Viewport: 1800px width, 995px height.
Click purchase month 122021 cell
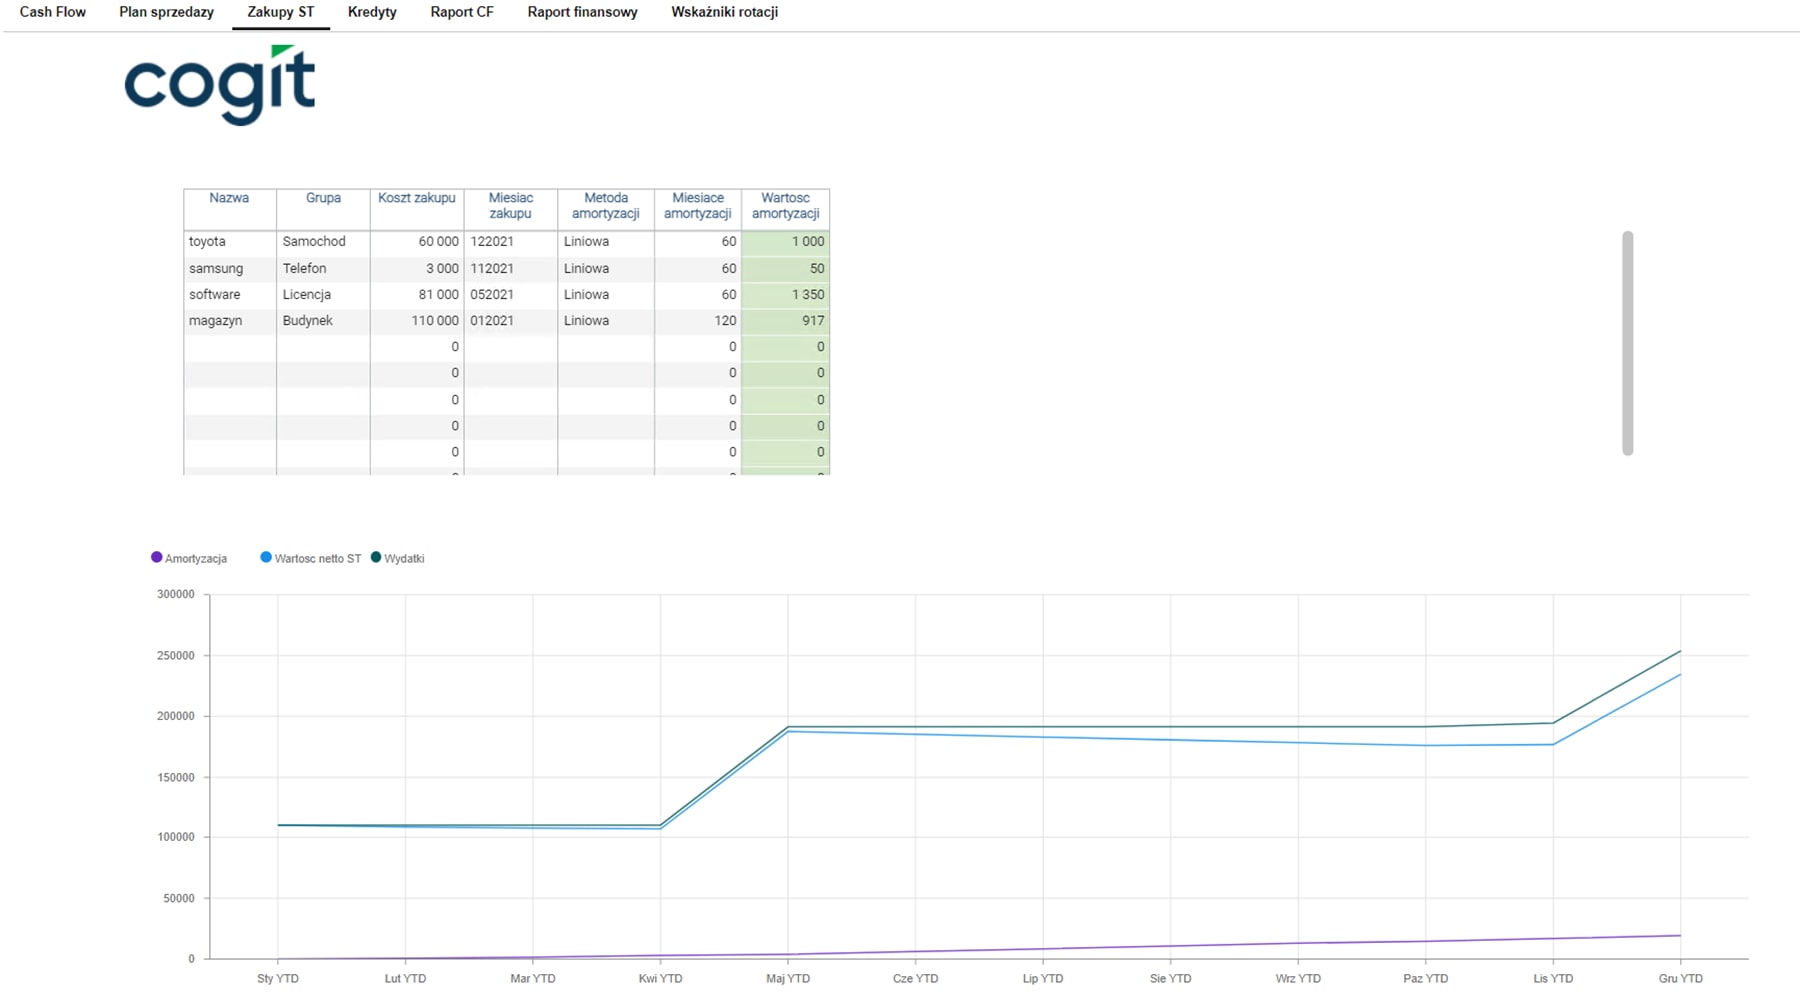click(x=511, y=241)
